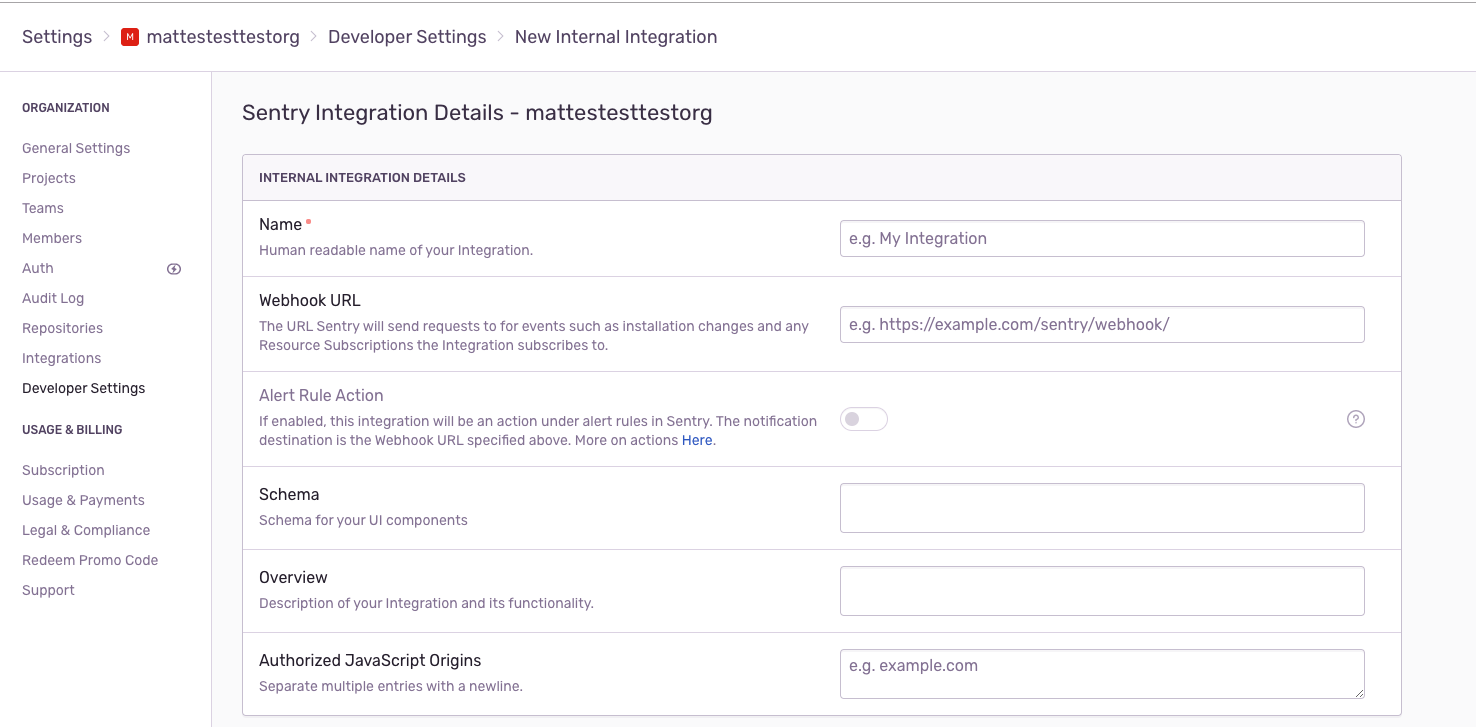
Task: Enable the Alert Rule Action toggle
Action: (x=863, y=419)
